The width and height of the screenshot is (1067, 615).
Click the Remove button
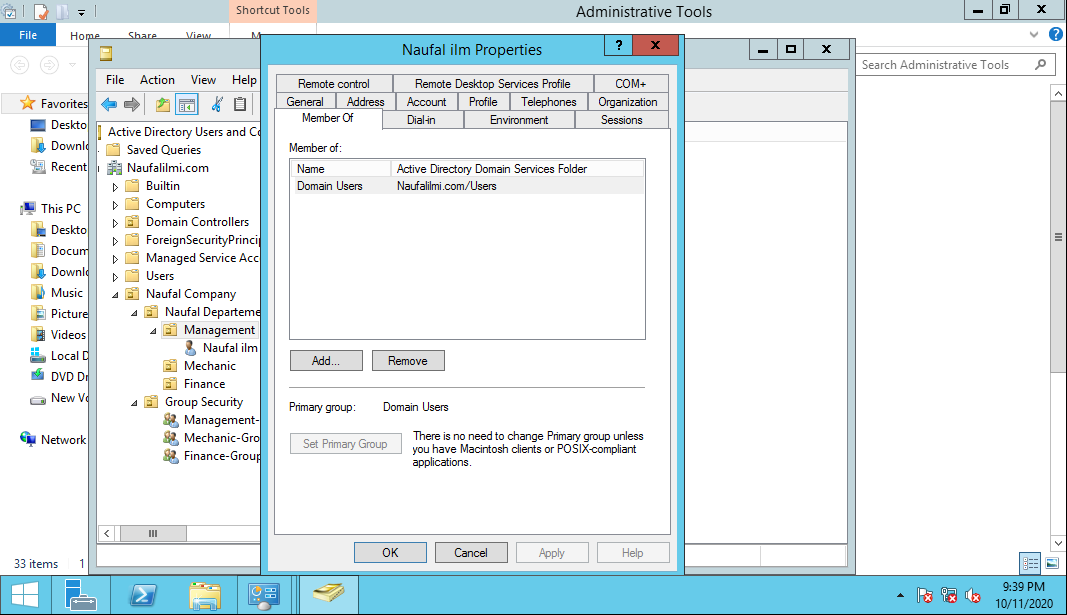point(408,361)
